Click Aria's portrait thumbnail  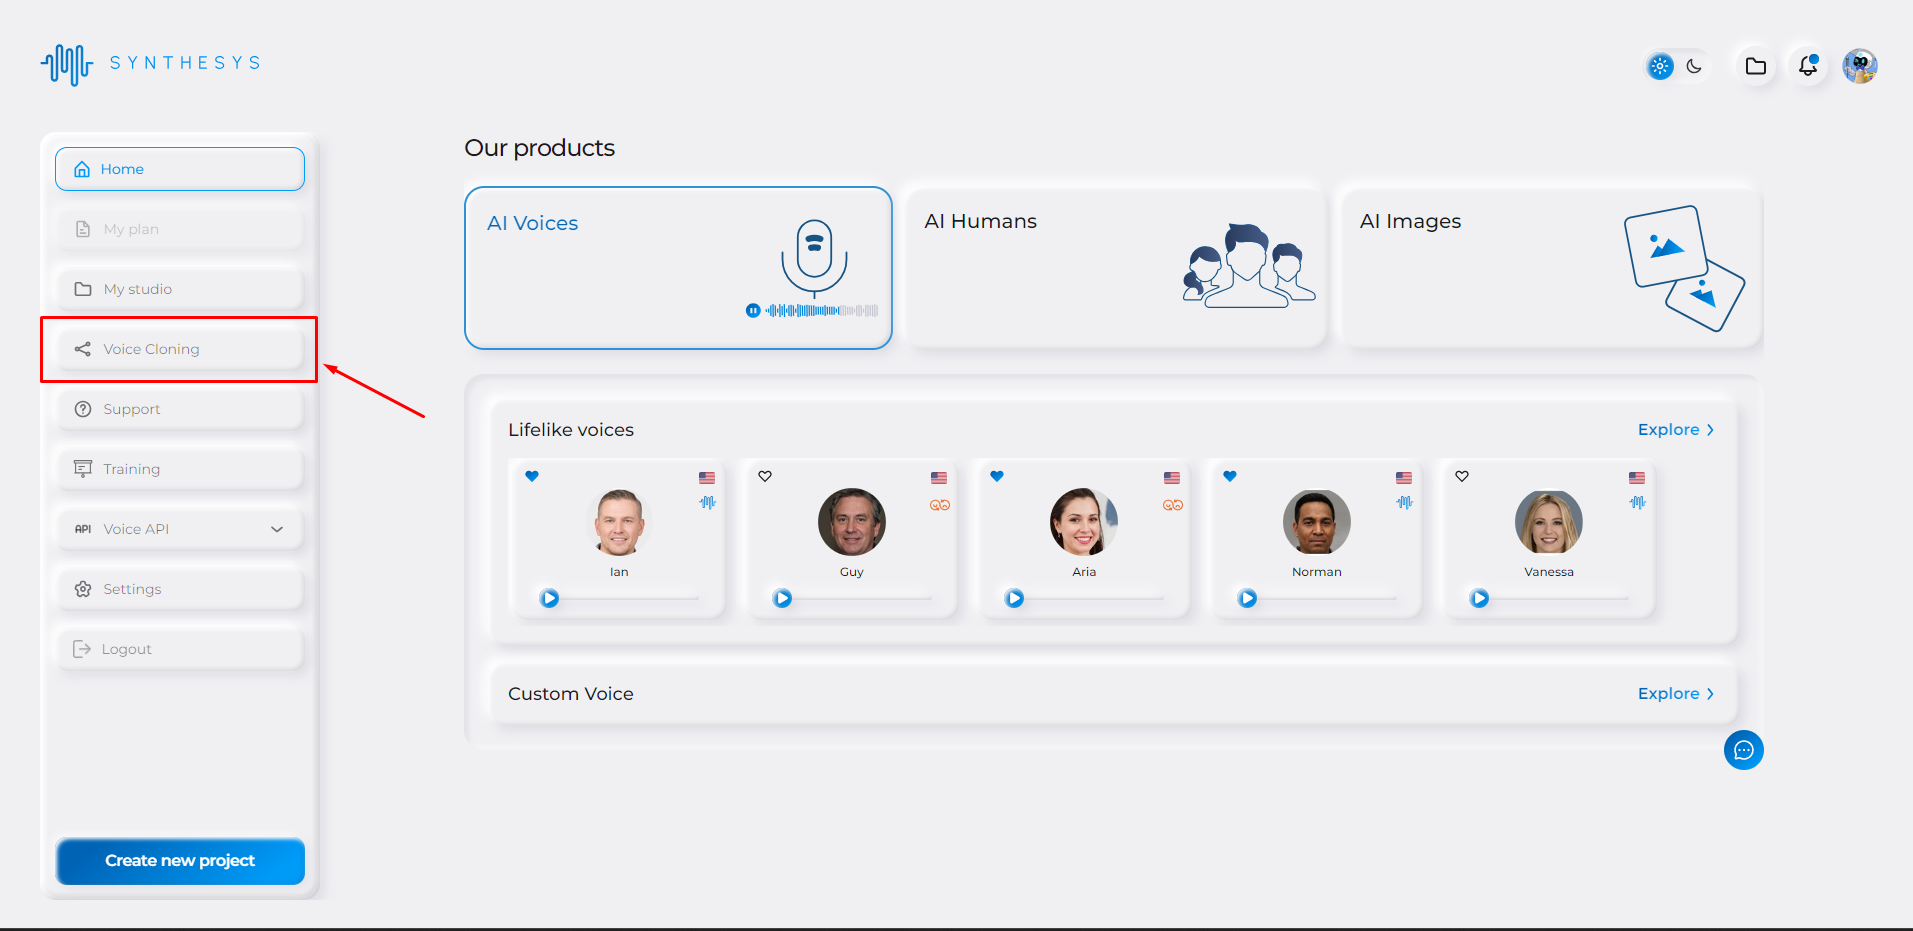click(1084, 522)
